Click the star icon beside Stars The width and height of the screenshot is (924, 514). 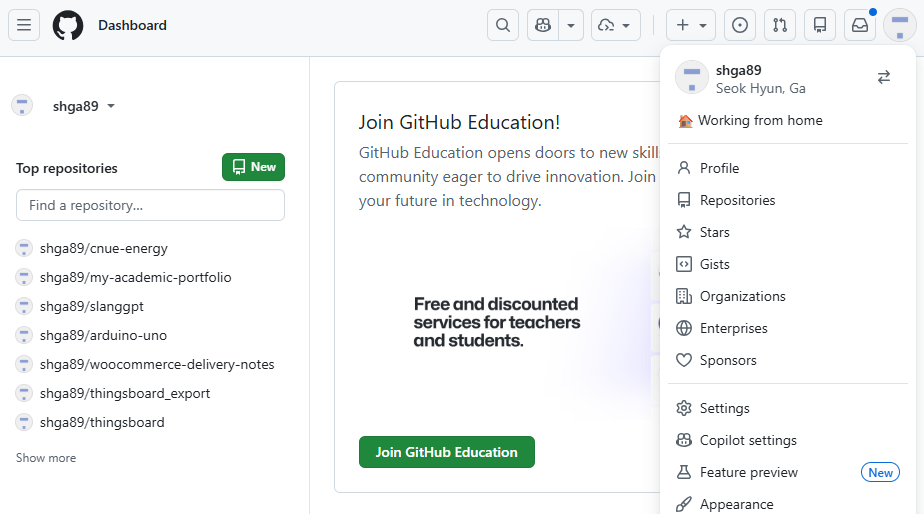(684, 232)
